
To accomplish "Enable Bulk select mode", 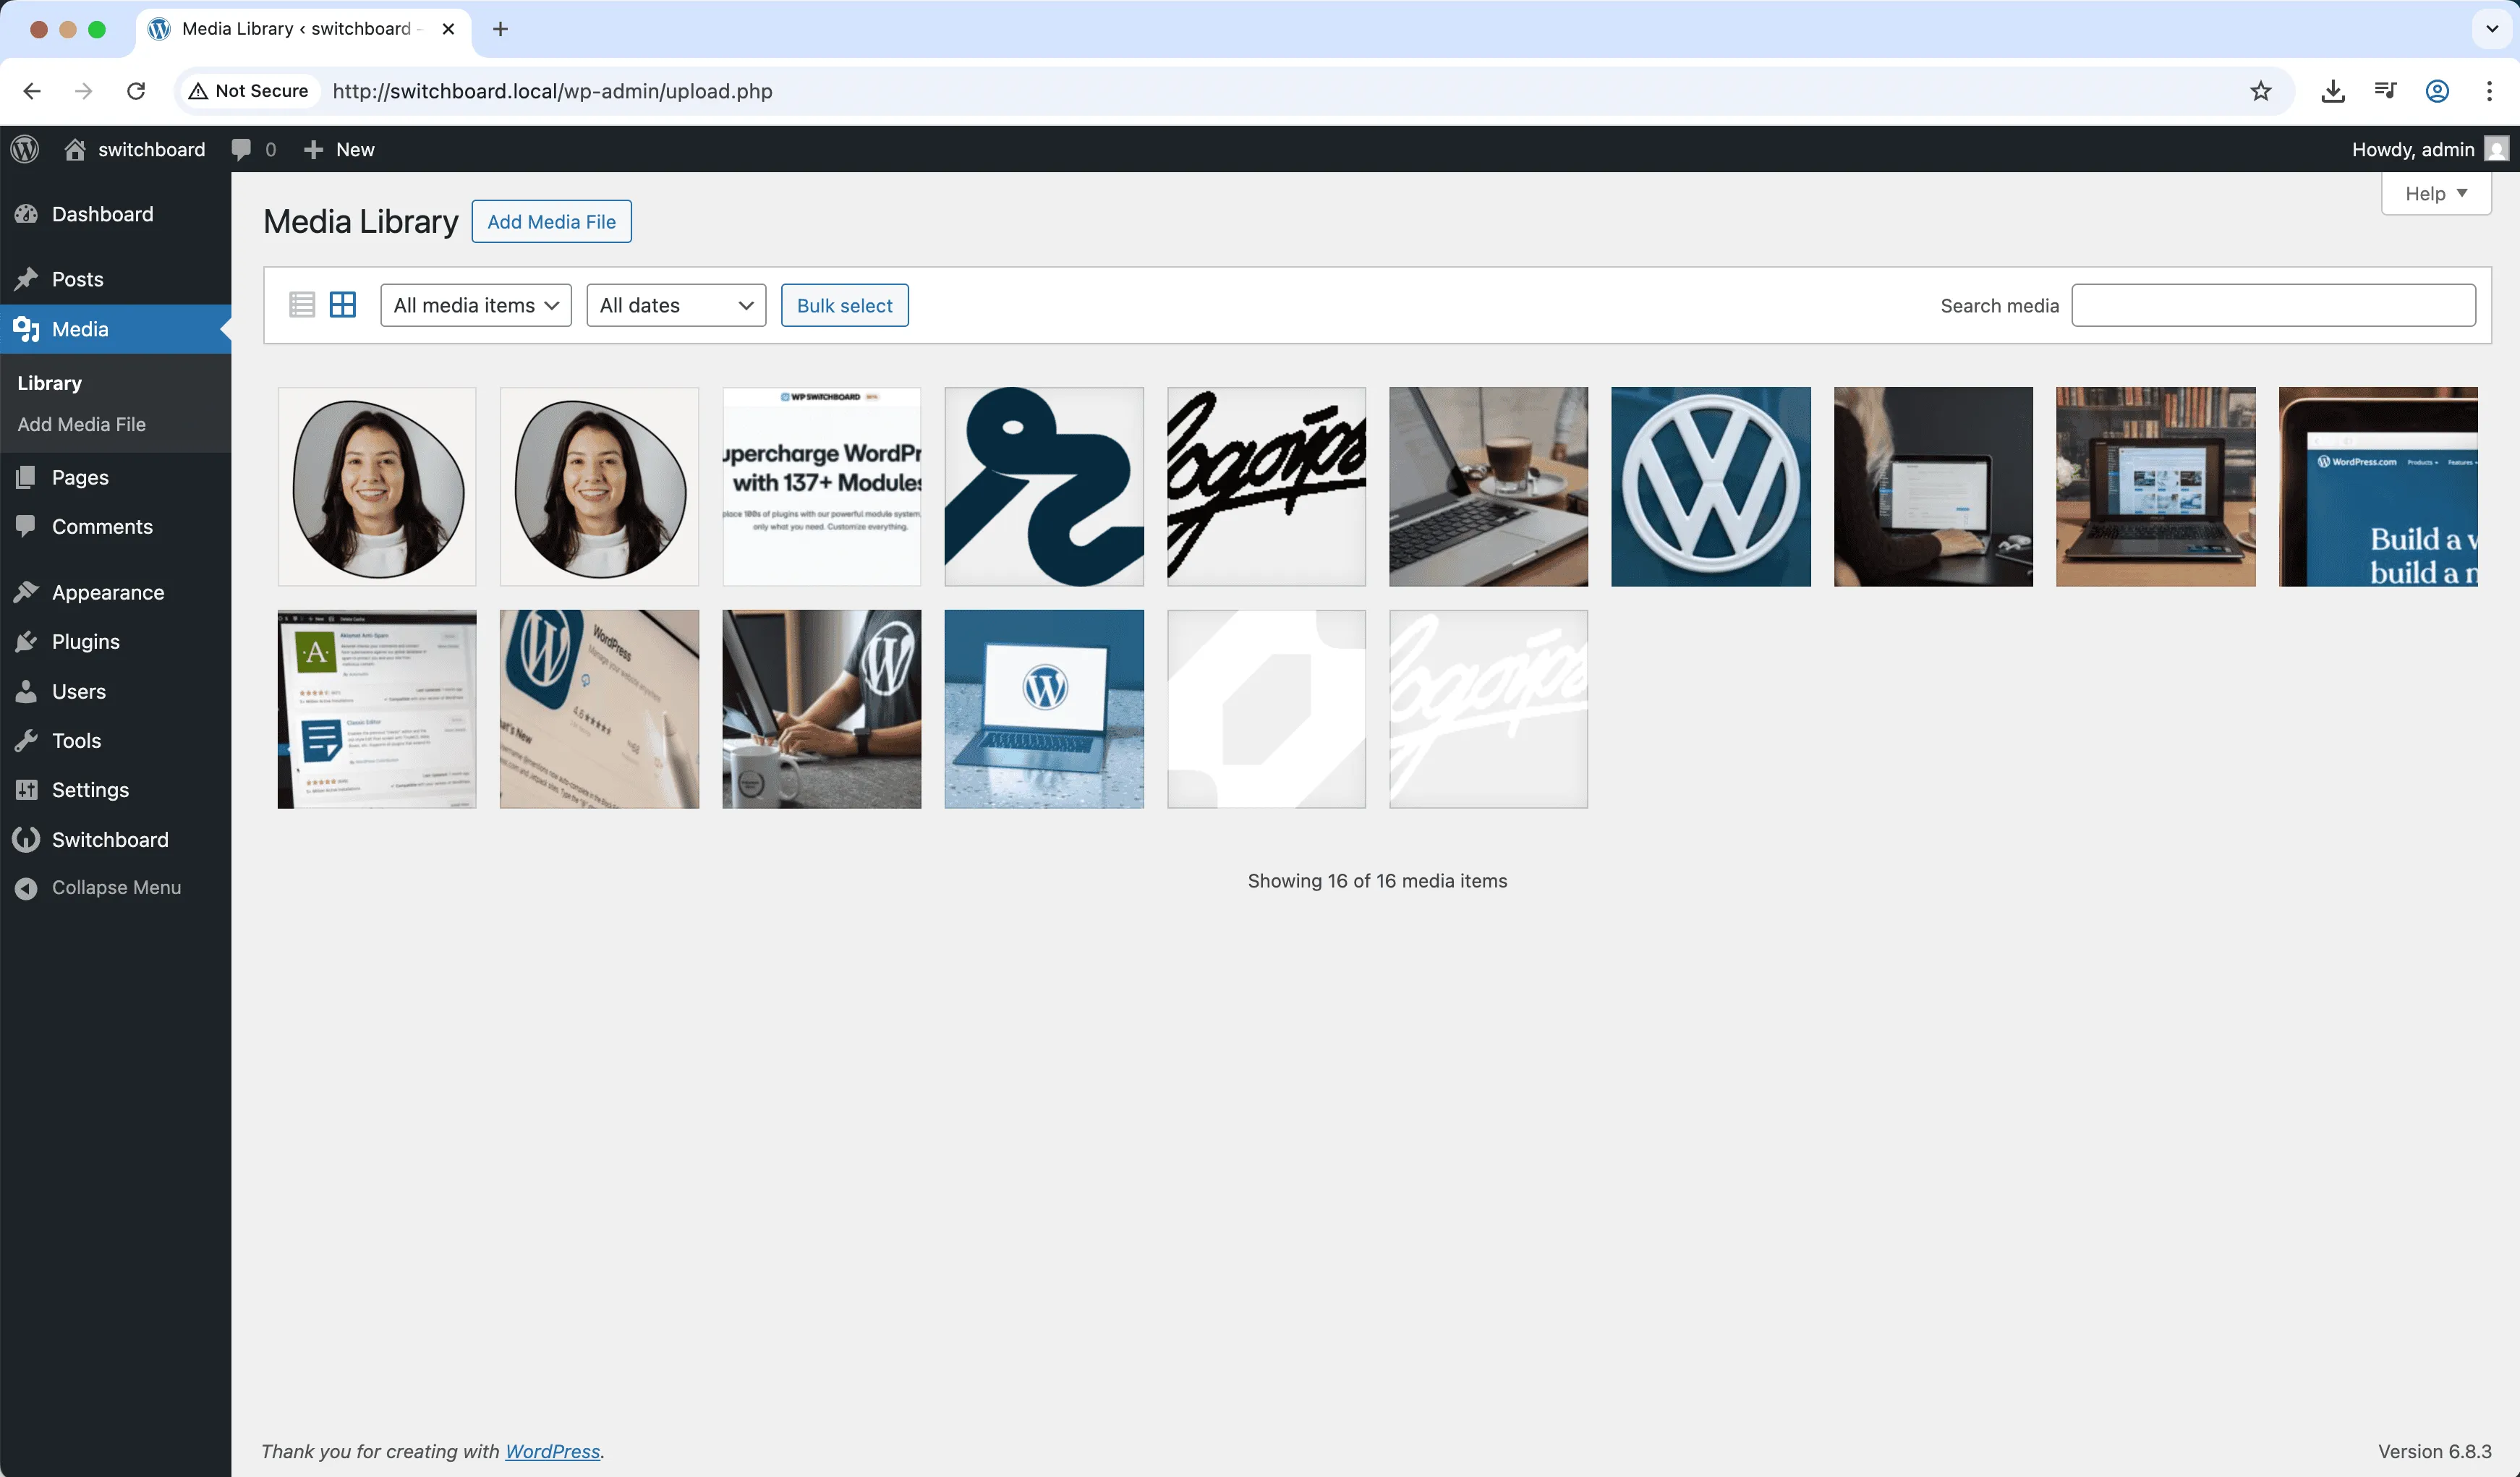I will pyautogui.click(x=844, y=305).
